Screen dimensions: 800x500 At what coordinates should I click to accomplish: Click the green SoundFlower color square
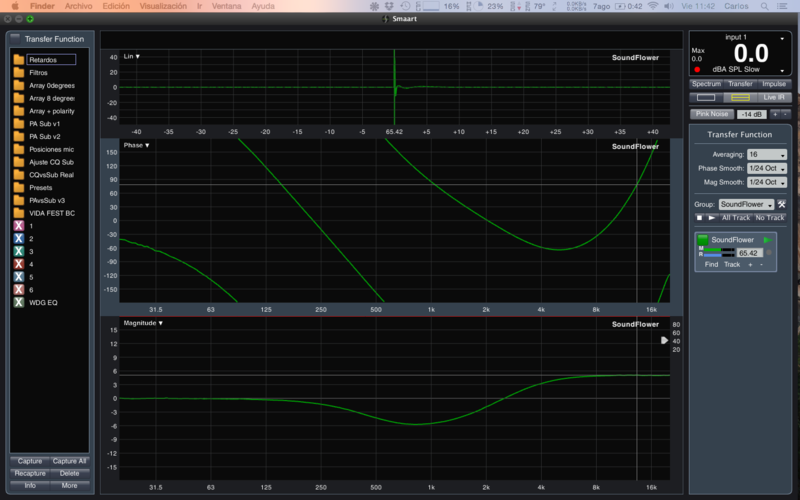[703, 240]
